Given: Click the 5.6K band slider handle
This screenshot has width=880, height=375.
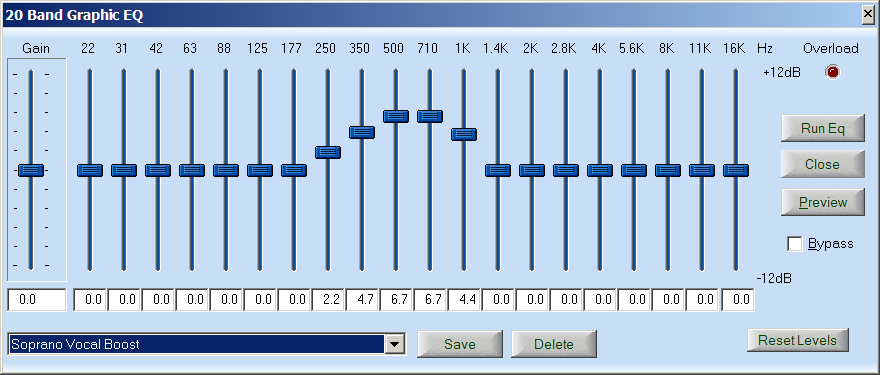Looking at the screenshot, I should (634, 170).
